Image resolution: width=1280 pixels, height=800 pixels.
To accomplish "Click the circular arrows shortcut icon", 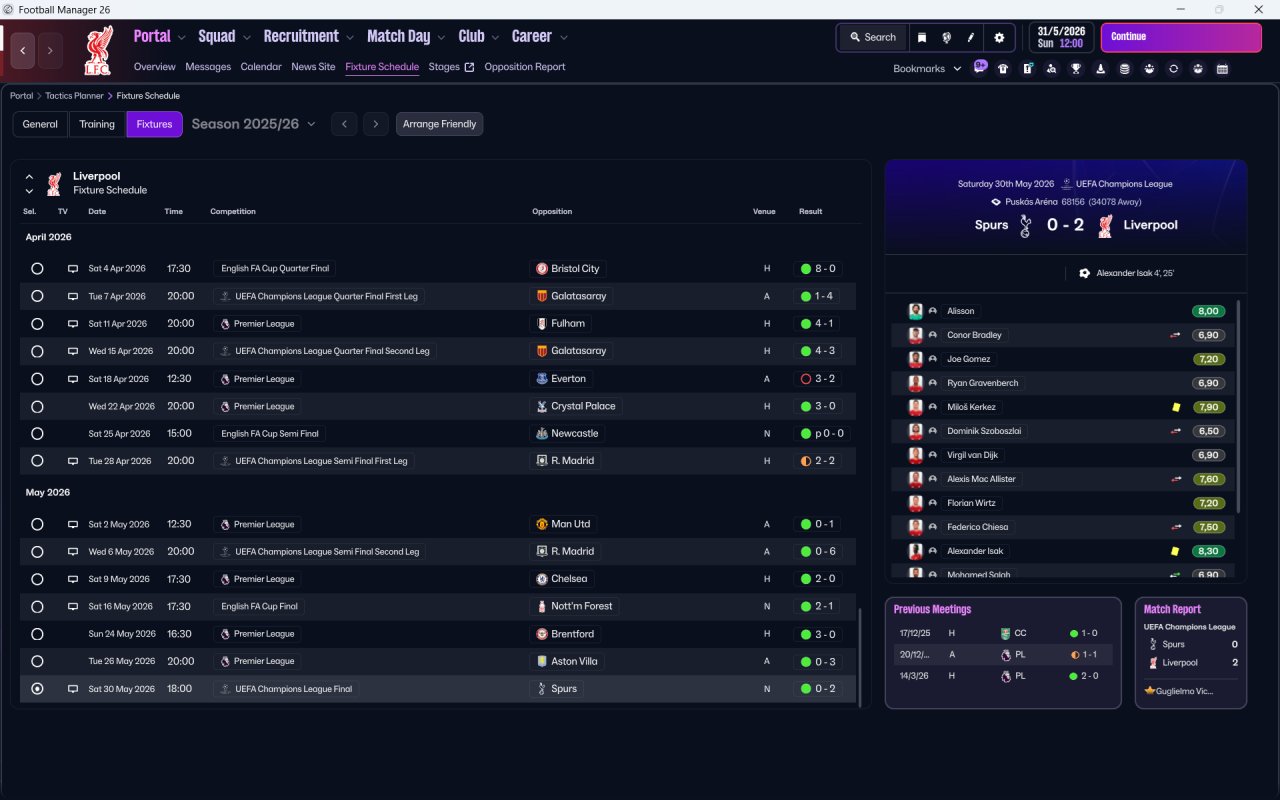I will point(1174,69).
